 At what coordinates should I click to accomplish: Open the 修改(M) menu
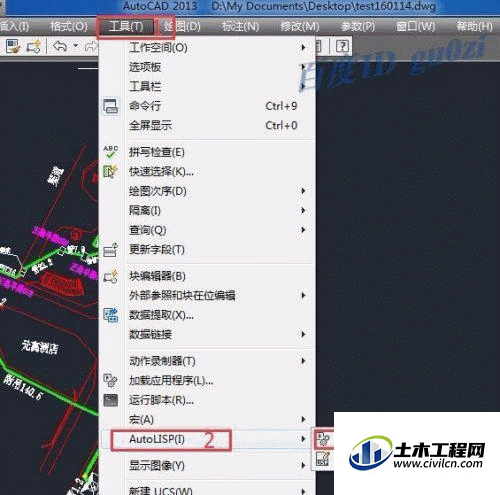pyautogui.click(x=300, y=26)
